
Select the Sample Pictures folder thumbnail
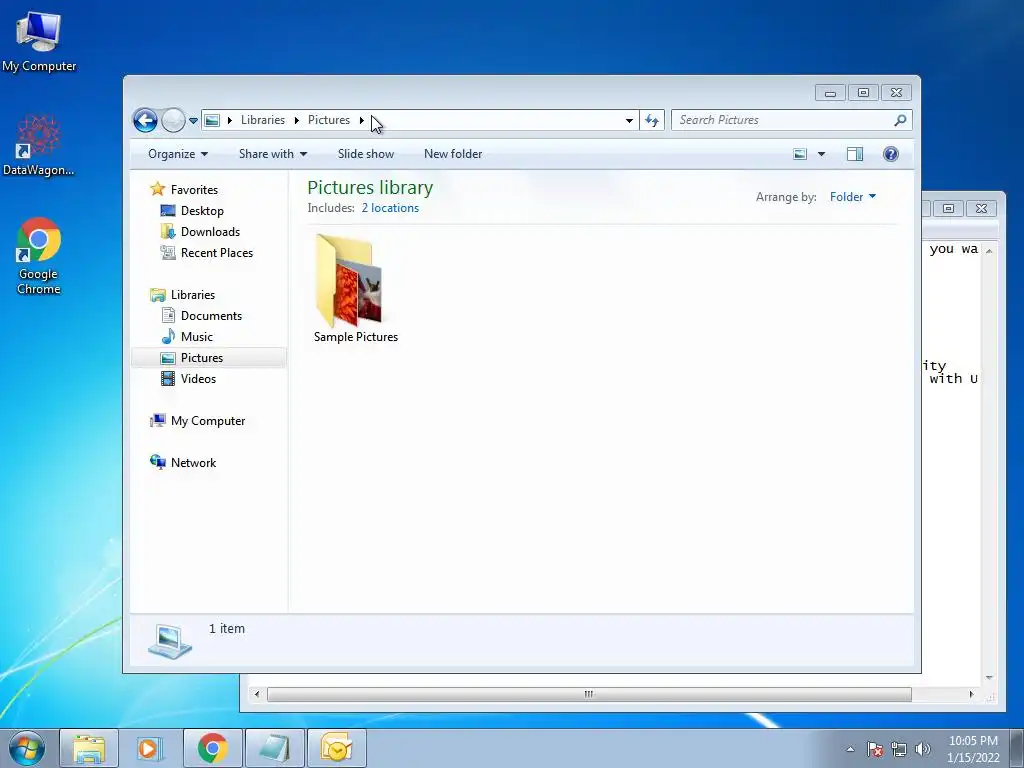[x=349, y=281]
